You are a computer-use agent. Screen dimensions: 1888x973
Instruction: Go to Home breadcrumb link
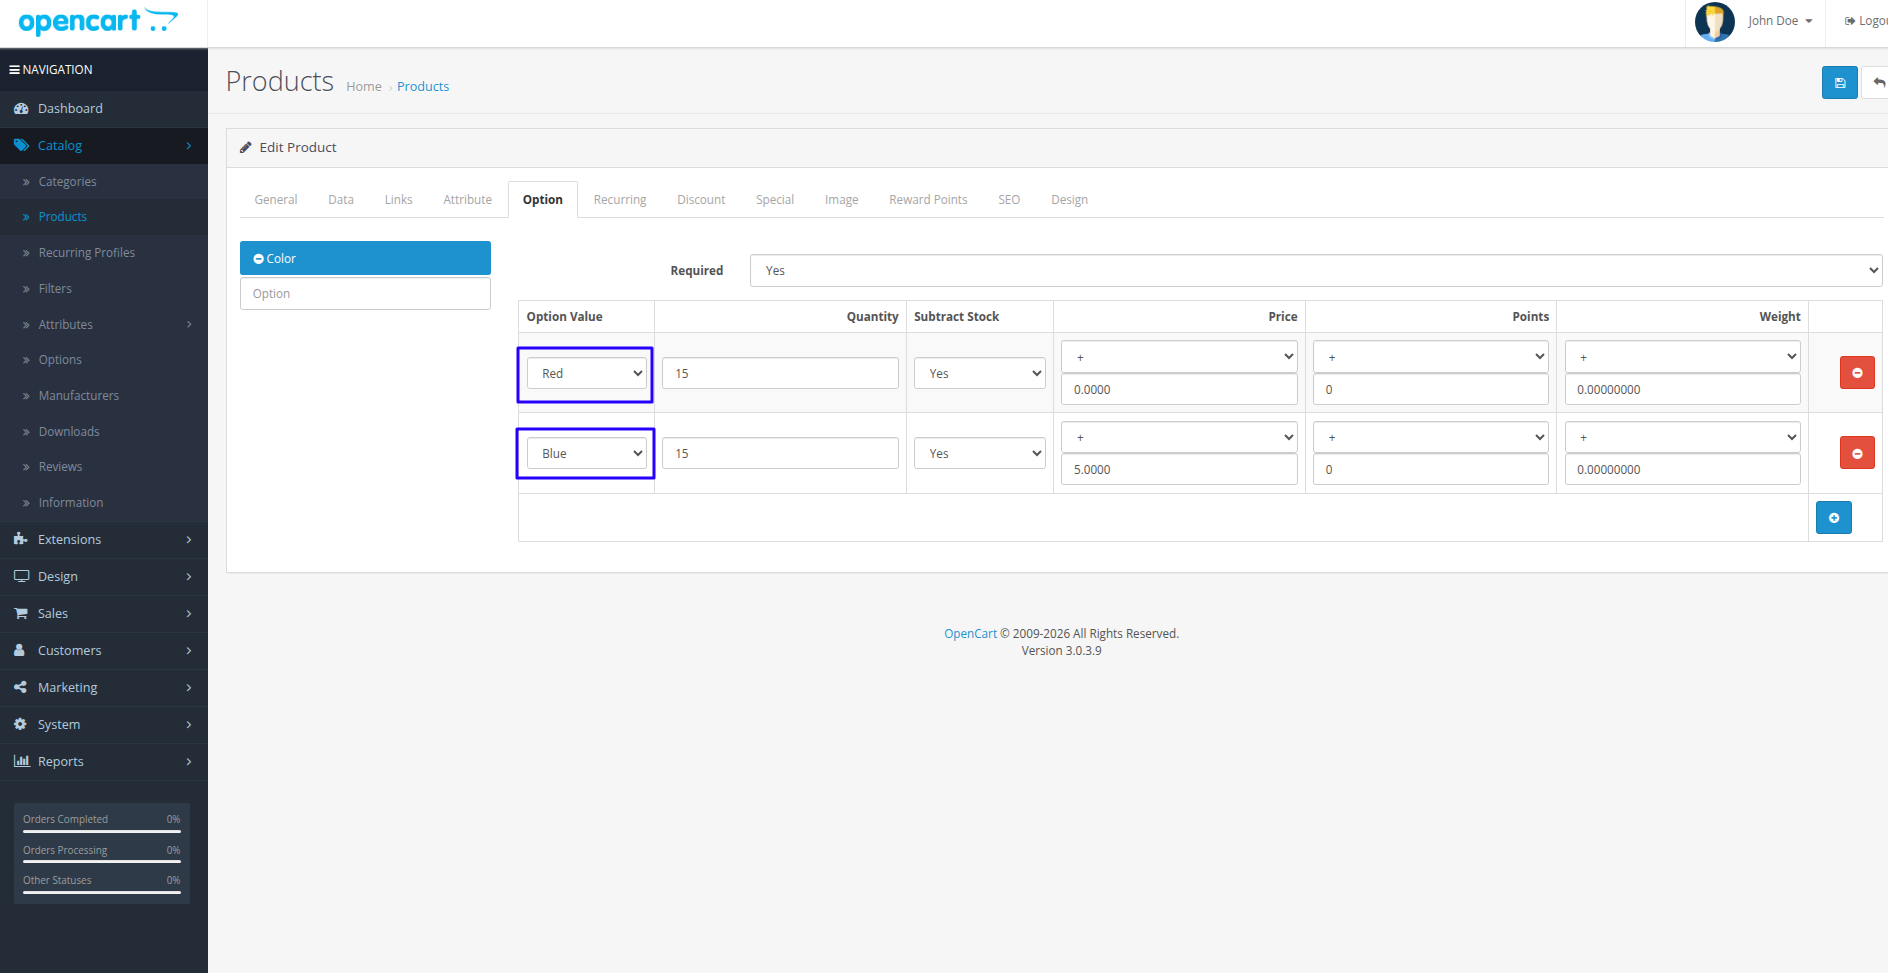pos(364,87)
